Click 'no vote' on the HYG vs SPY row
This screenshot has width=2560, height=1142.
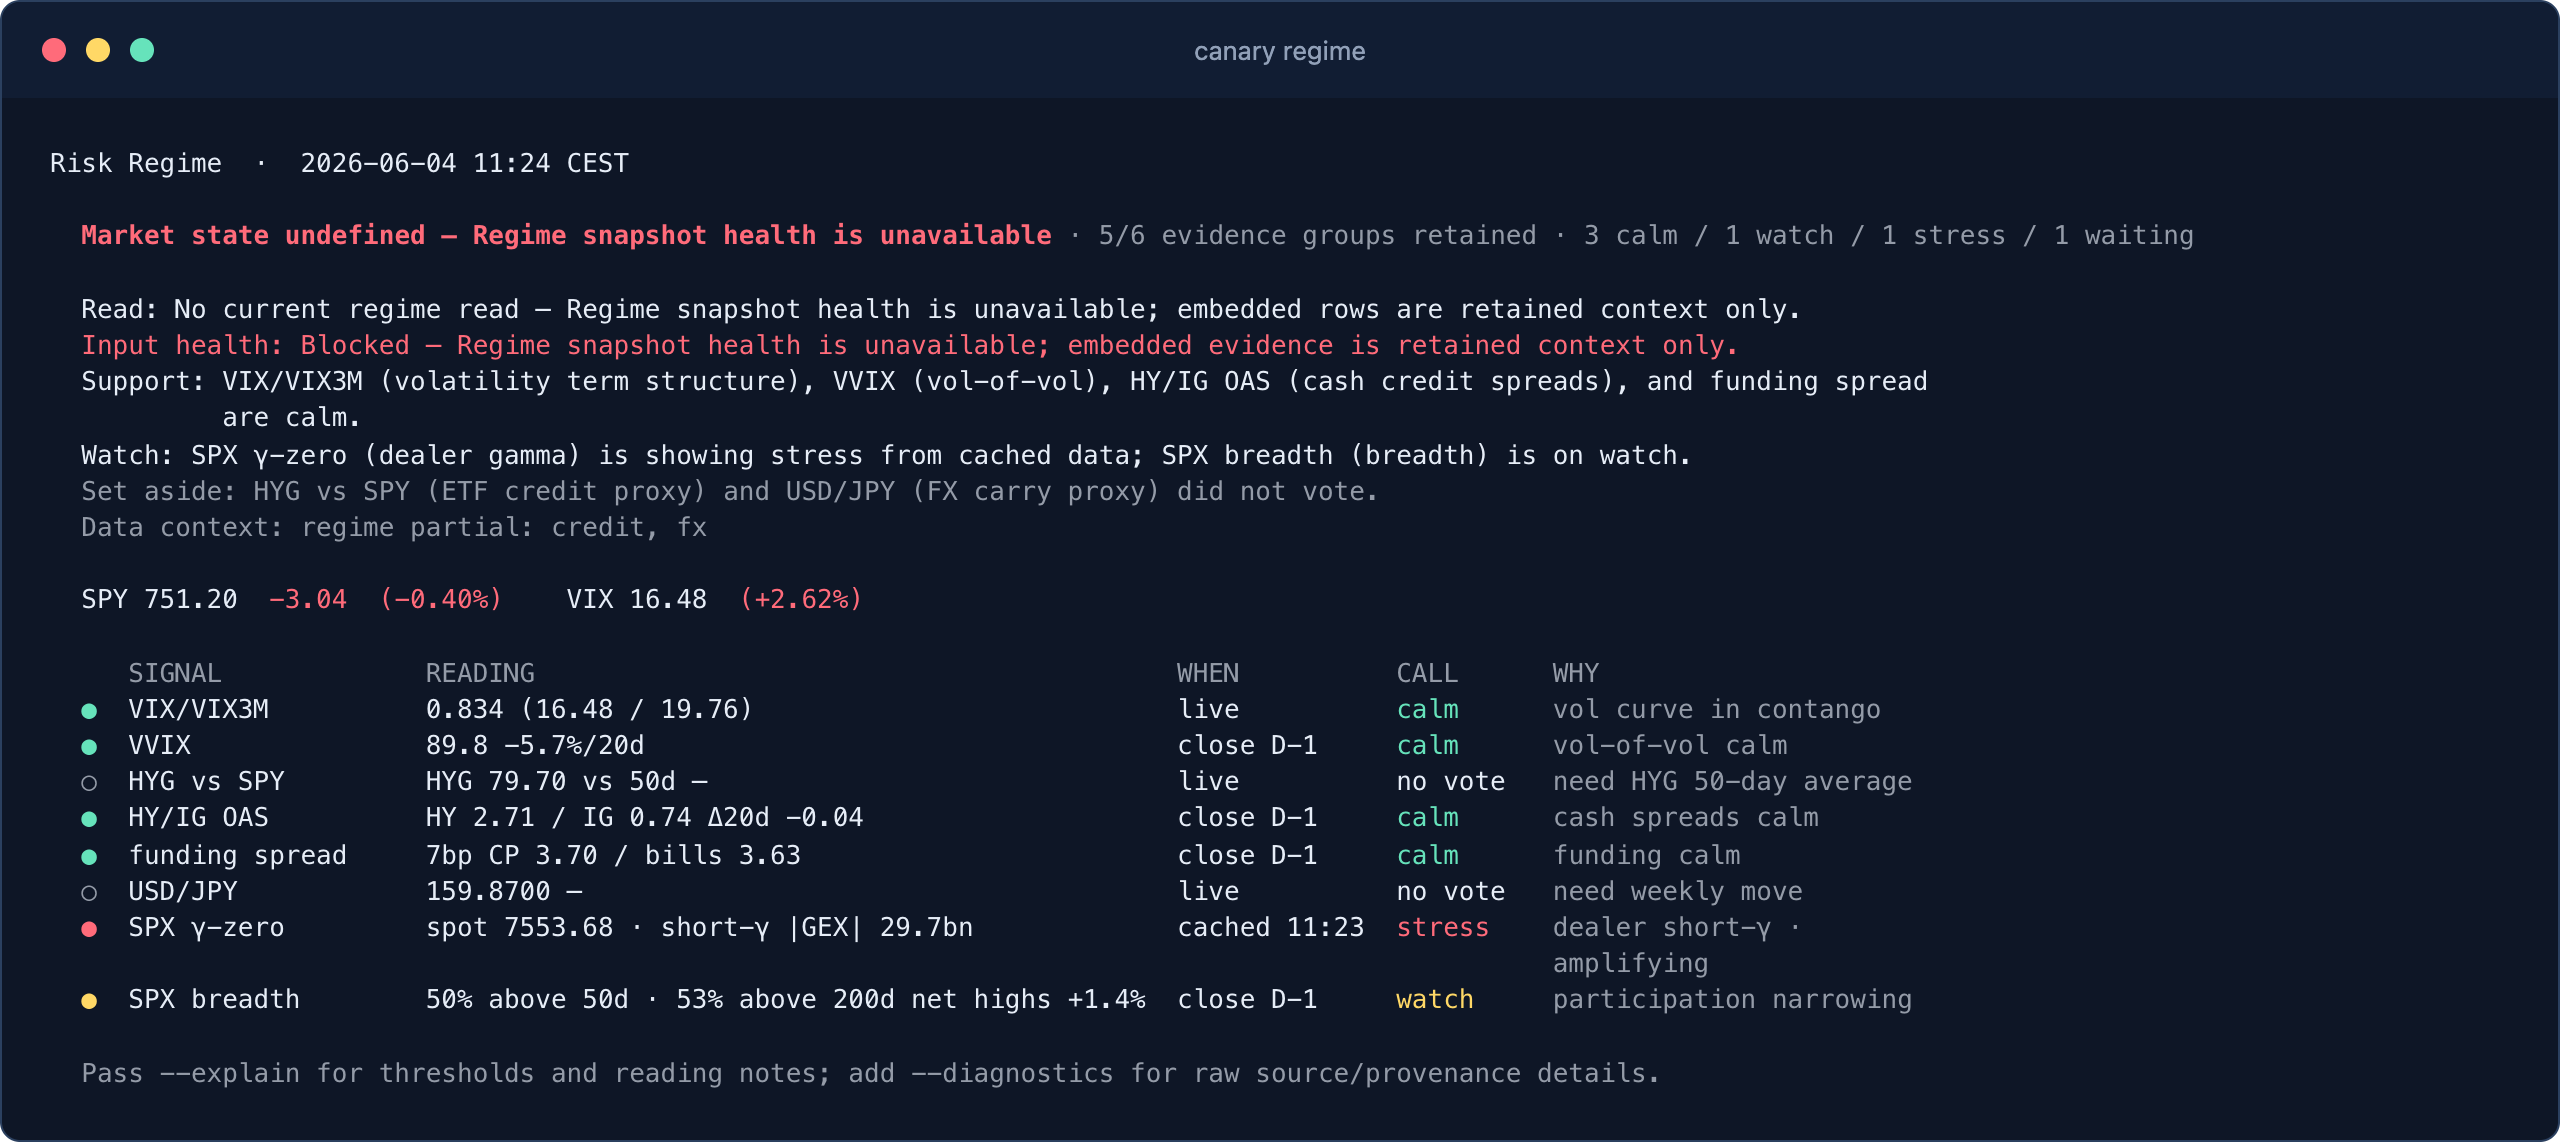coord(1451,781)
